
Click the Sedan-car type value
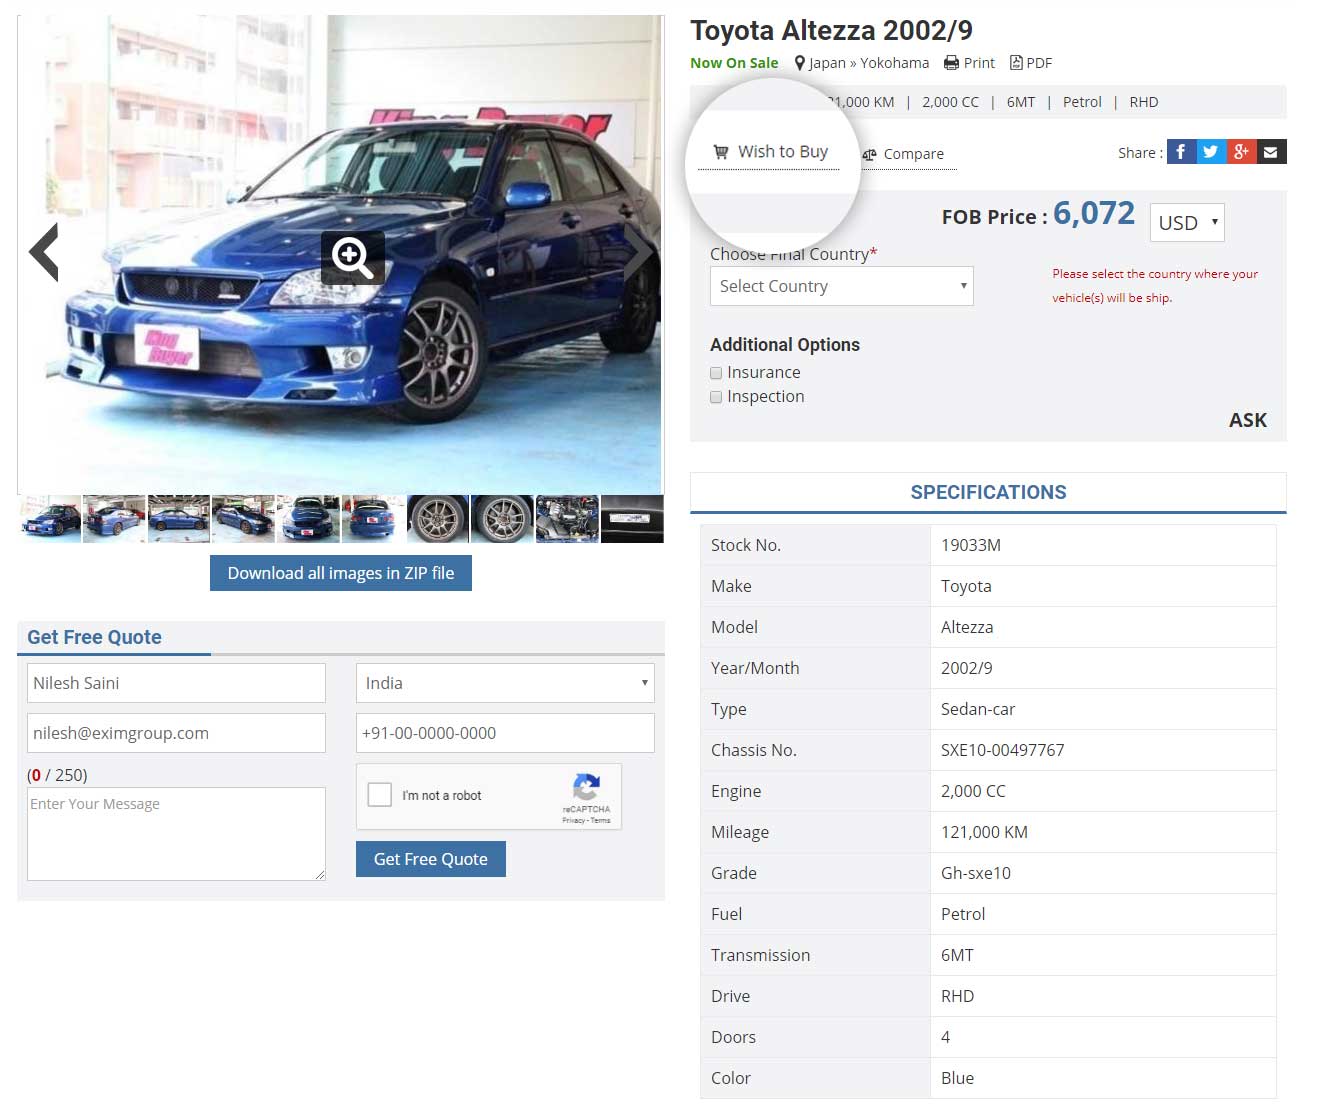[978, 709]
